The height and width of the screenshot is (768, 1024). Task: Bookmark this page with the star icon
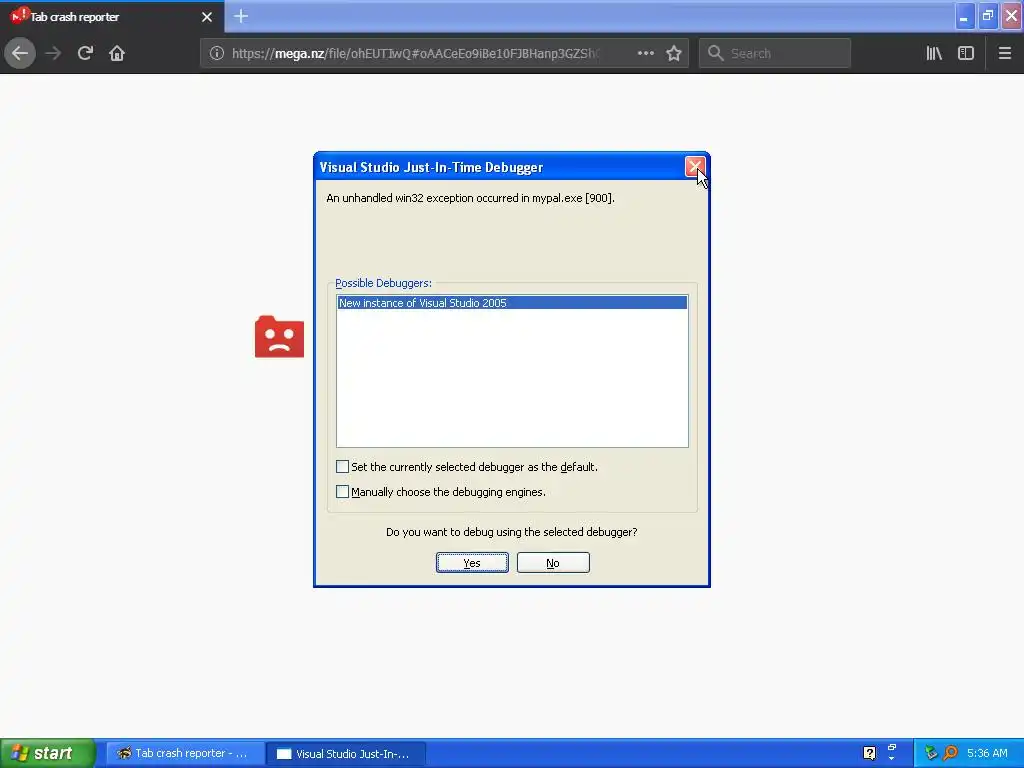674,53
